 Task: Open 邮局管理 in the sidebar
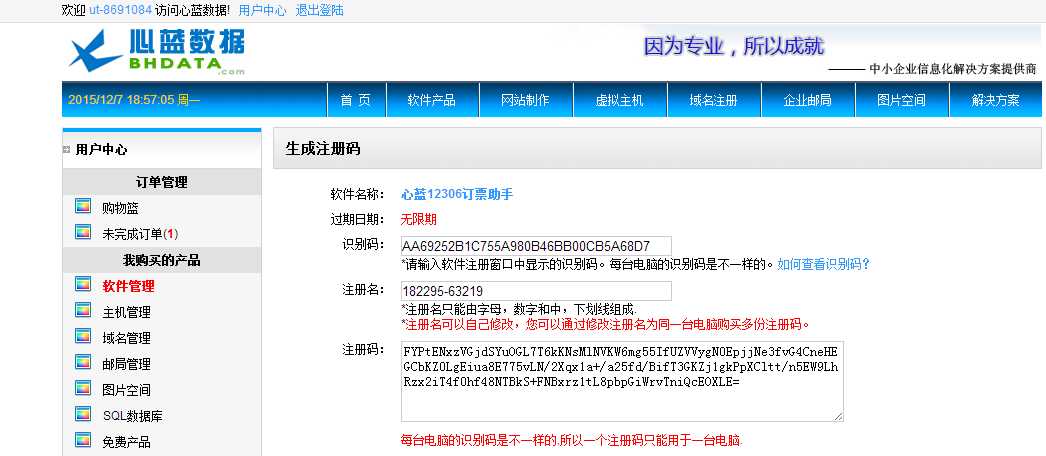pyautogui.click(x=127, y=364)
